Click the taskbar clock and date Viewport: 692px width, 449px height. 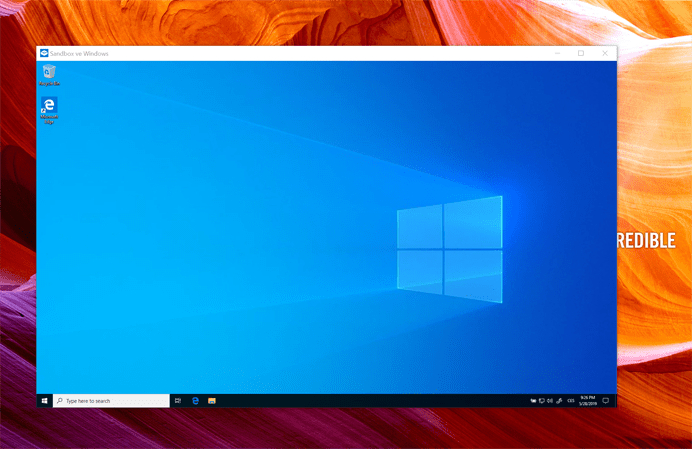pyautogui.click(x=586, y=400)
